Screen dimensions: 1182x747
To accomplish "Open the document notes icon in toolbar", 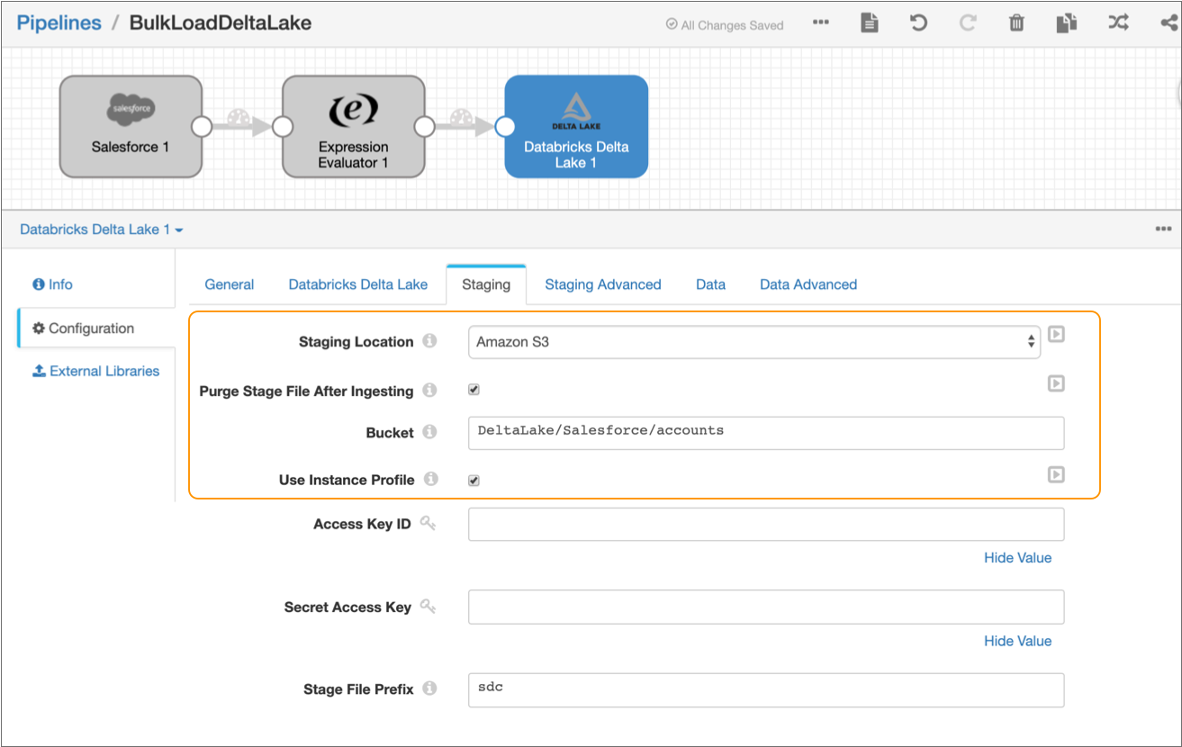I will [x=869, y=23].
